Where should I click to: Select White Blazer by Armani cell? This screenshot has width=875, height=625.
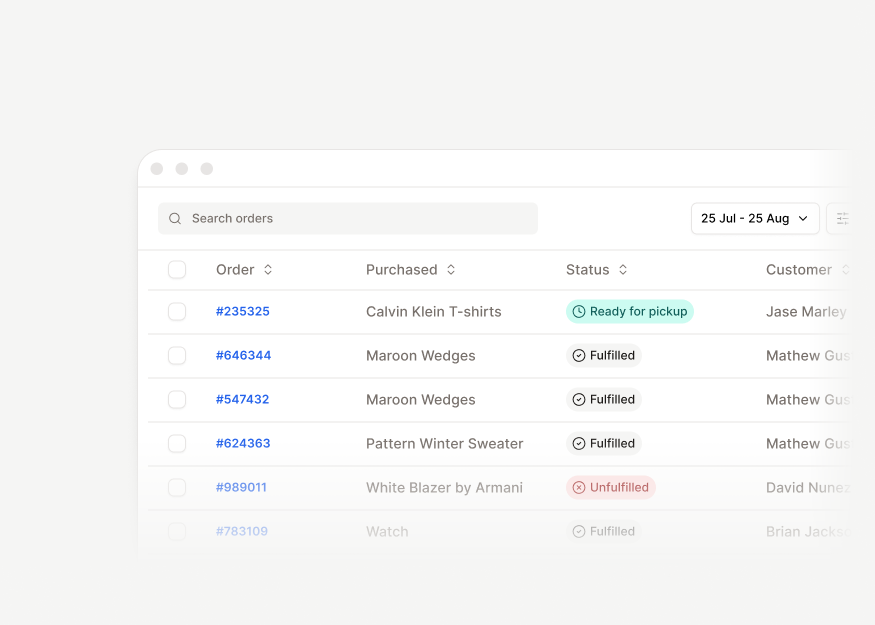pyautogui.click(x=444, y=487)
